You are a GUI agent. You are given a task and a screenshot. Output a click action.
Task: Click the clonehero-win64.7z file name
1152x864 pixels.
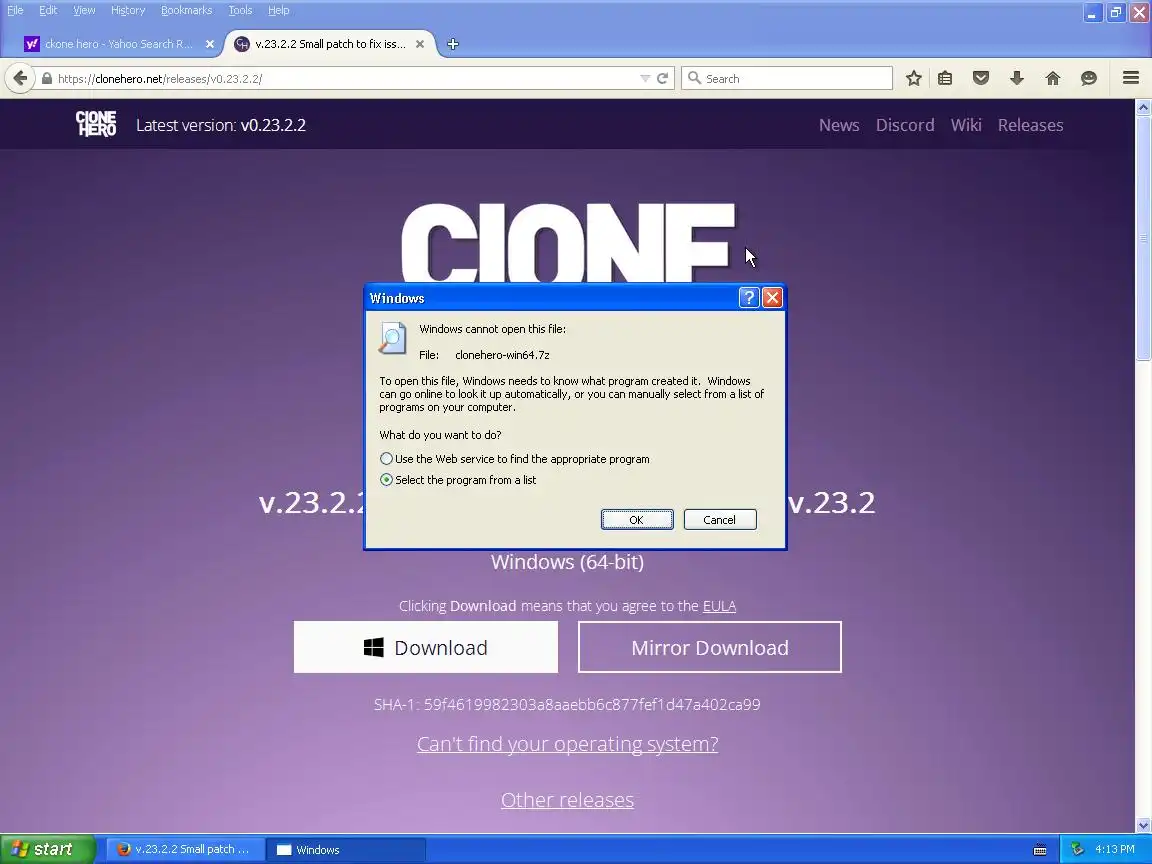pos(503,355)
